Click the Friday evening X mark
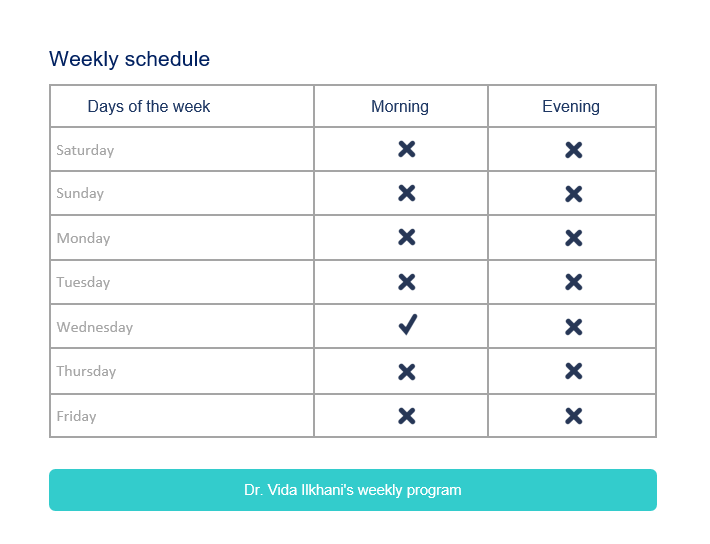The width and height of the screenshot is (710, 544). [x=573, y=416]
